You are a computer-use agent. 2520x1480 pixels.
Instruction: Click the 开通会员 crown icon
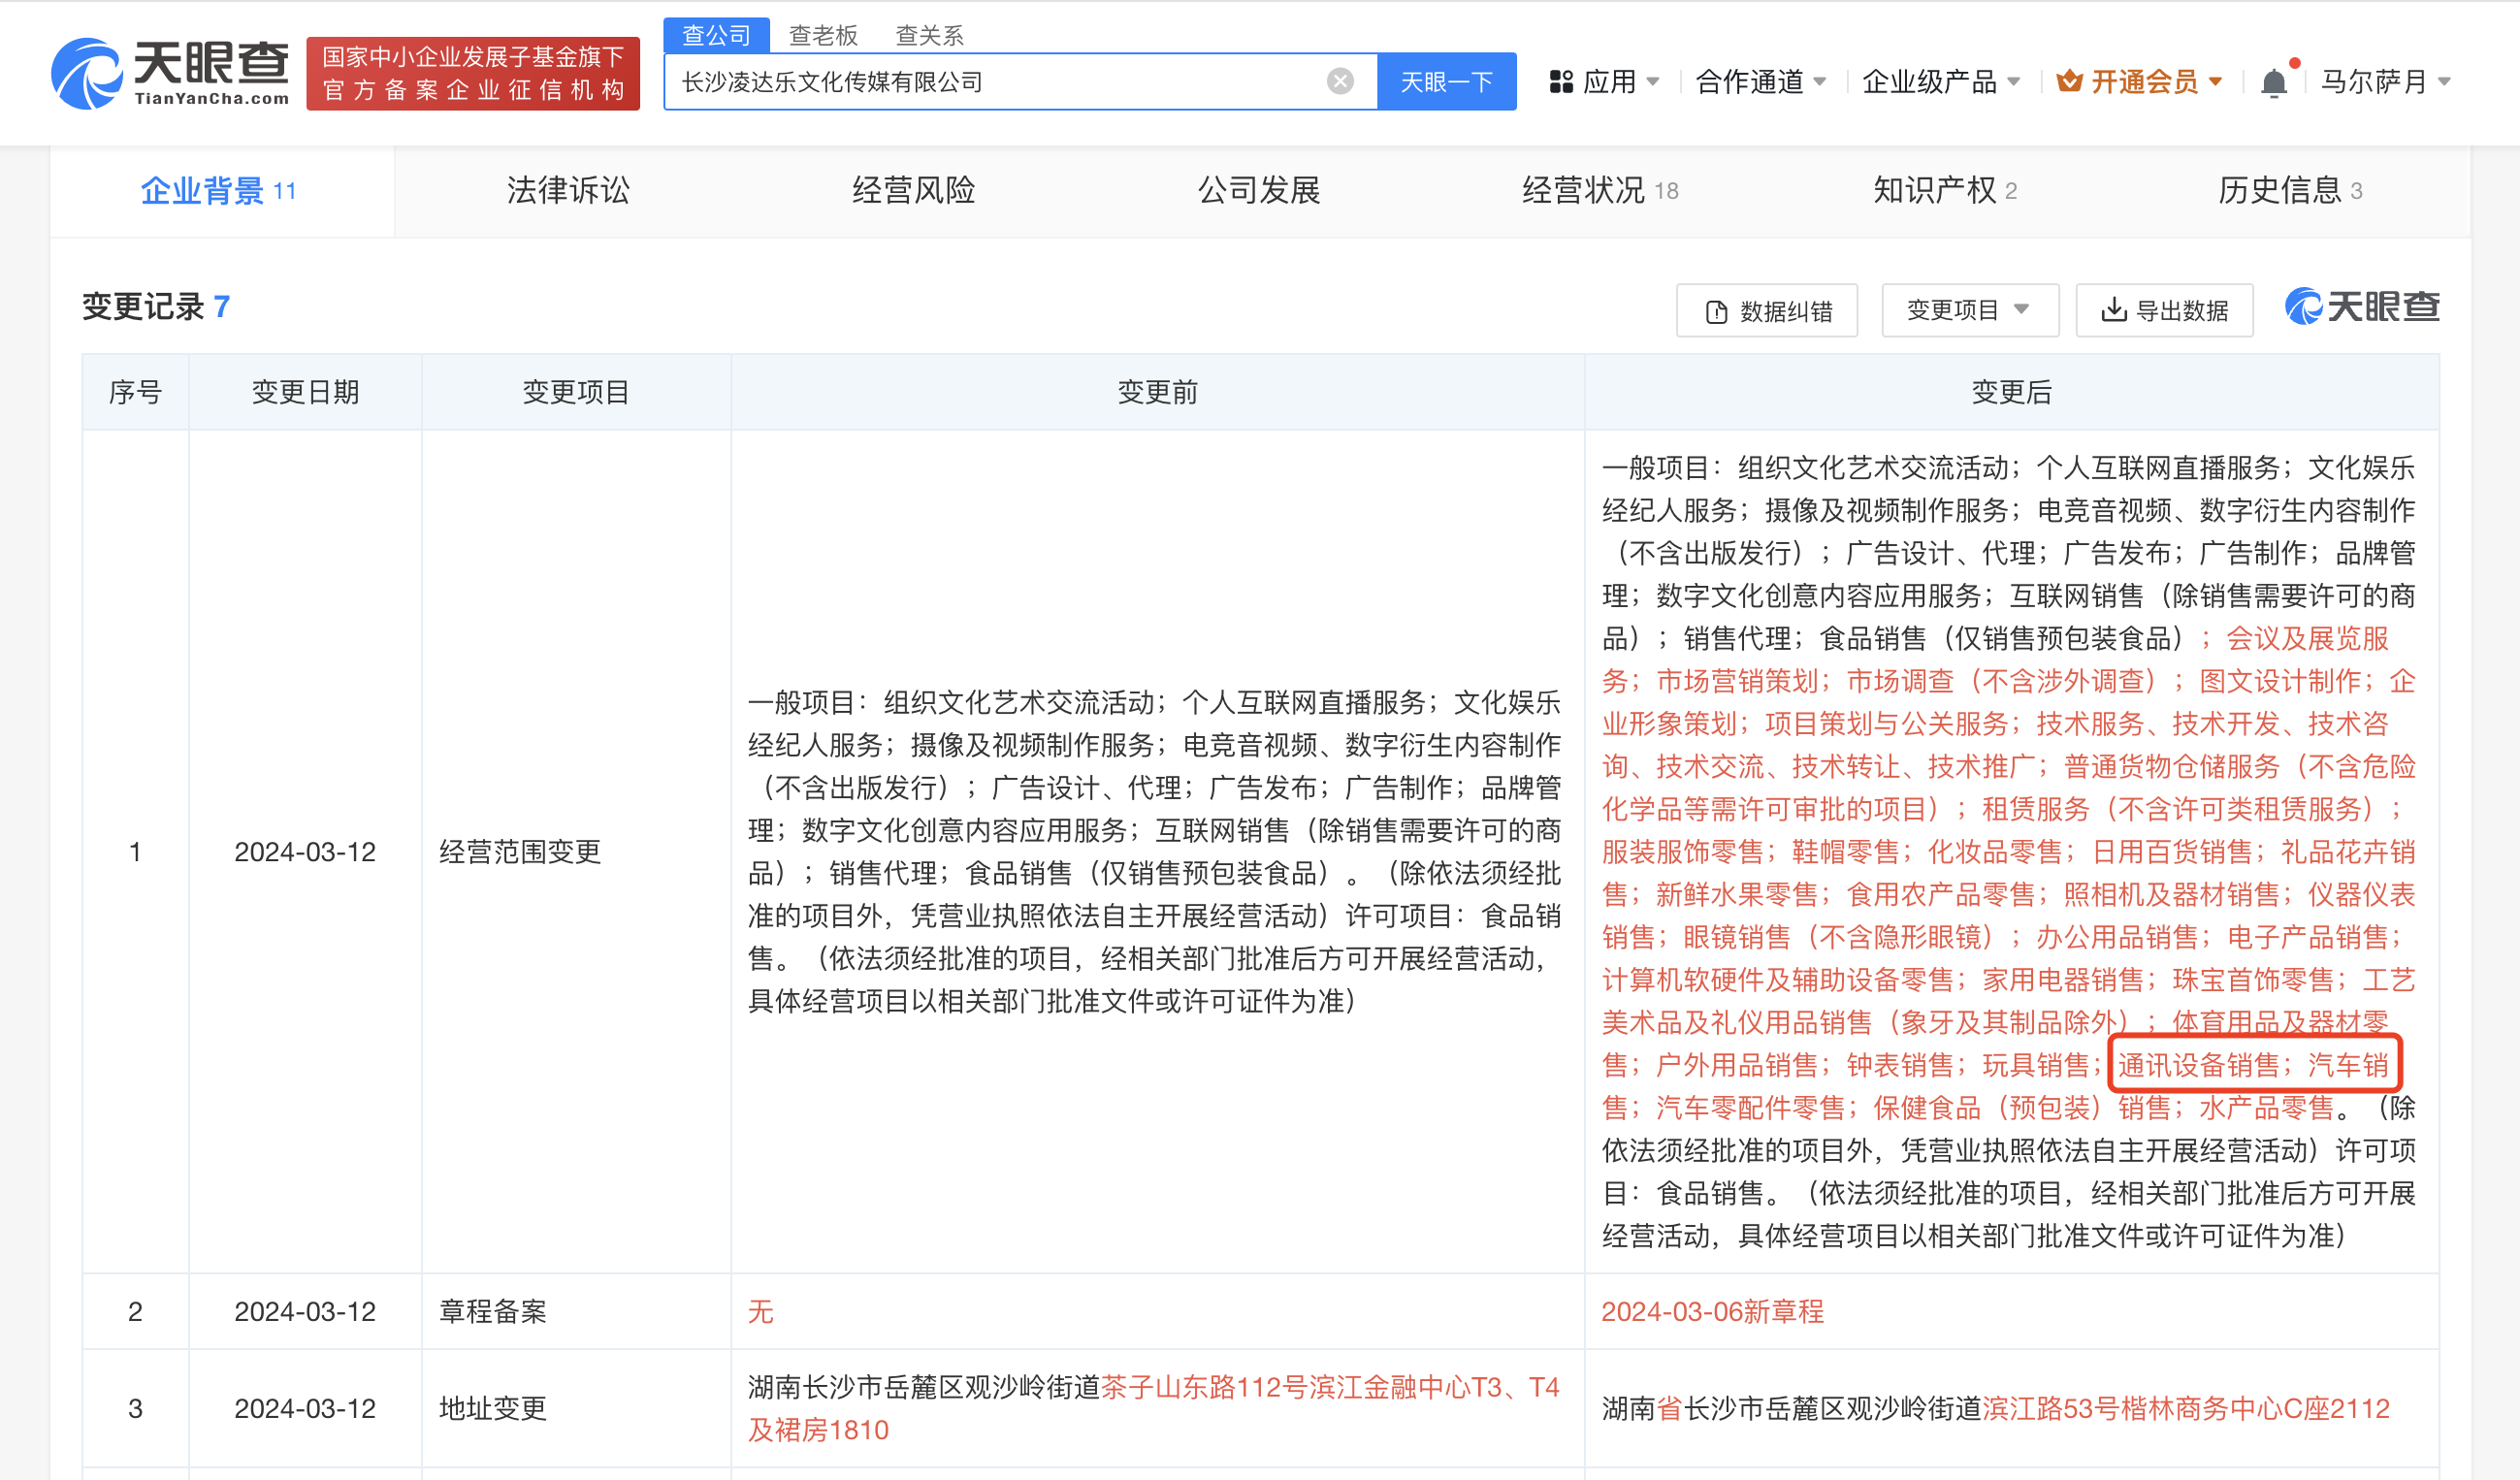point(2069,81)
